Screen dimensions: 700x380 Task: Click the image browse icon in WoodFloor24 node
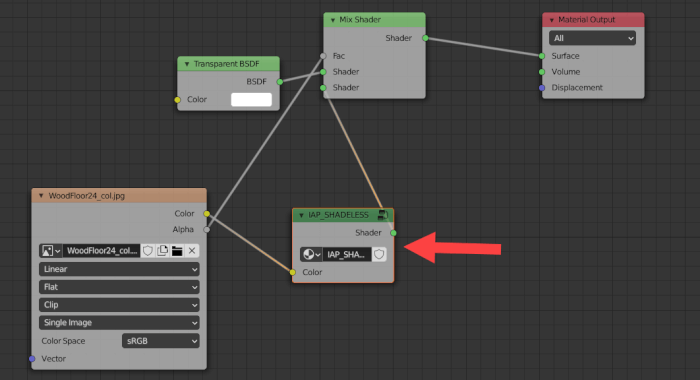point(51,251)
